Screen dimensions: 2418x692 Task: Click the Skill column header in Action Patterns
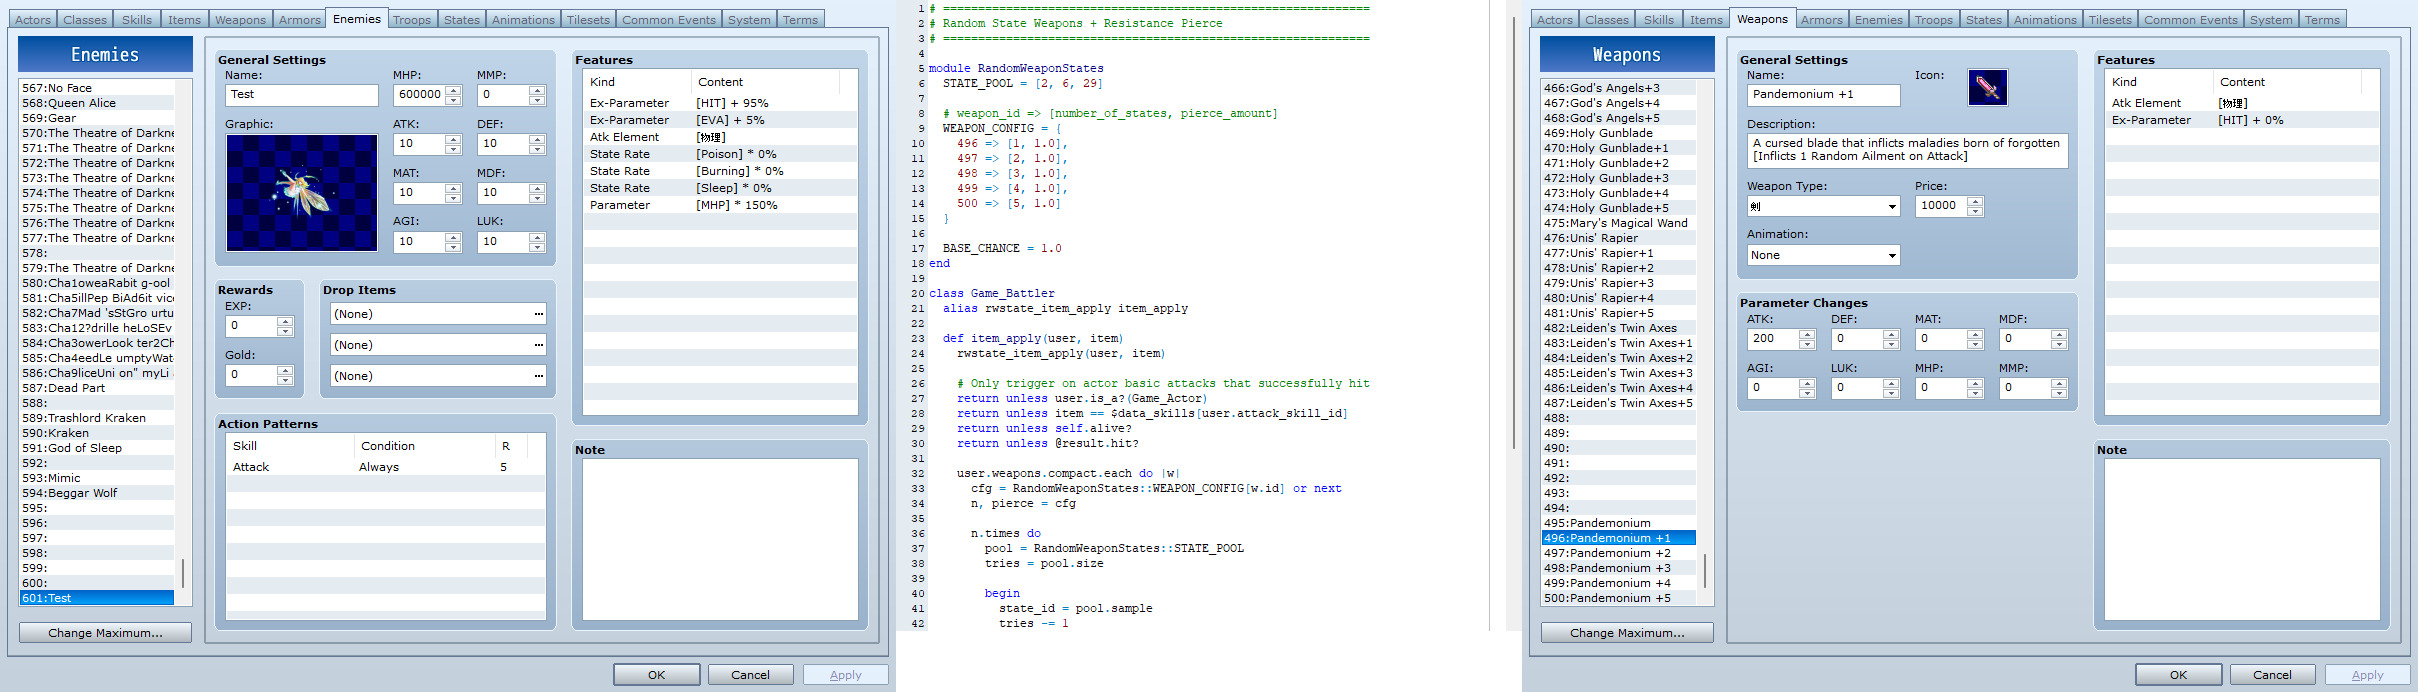(x=290, y=446)
